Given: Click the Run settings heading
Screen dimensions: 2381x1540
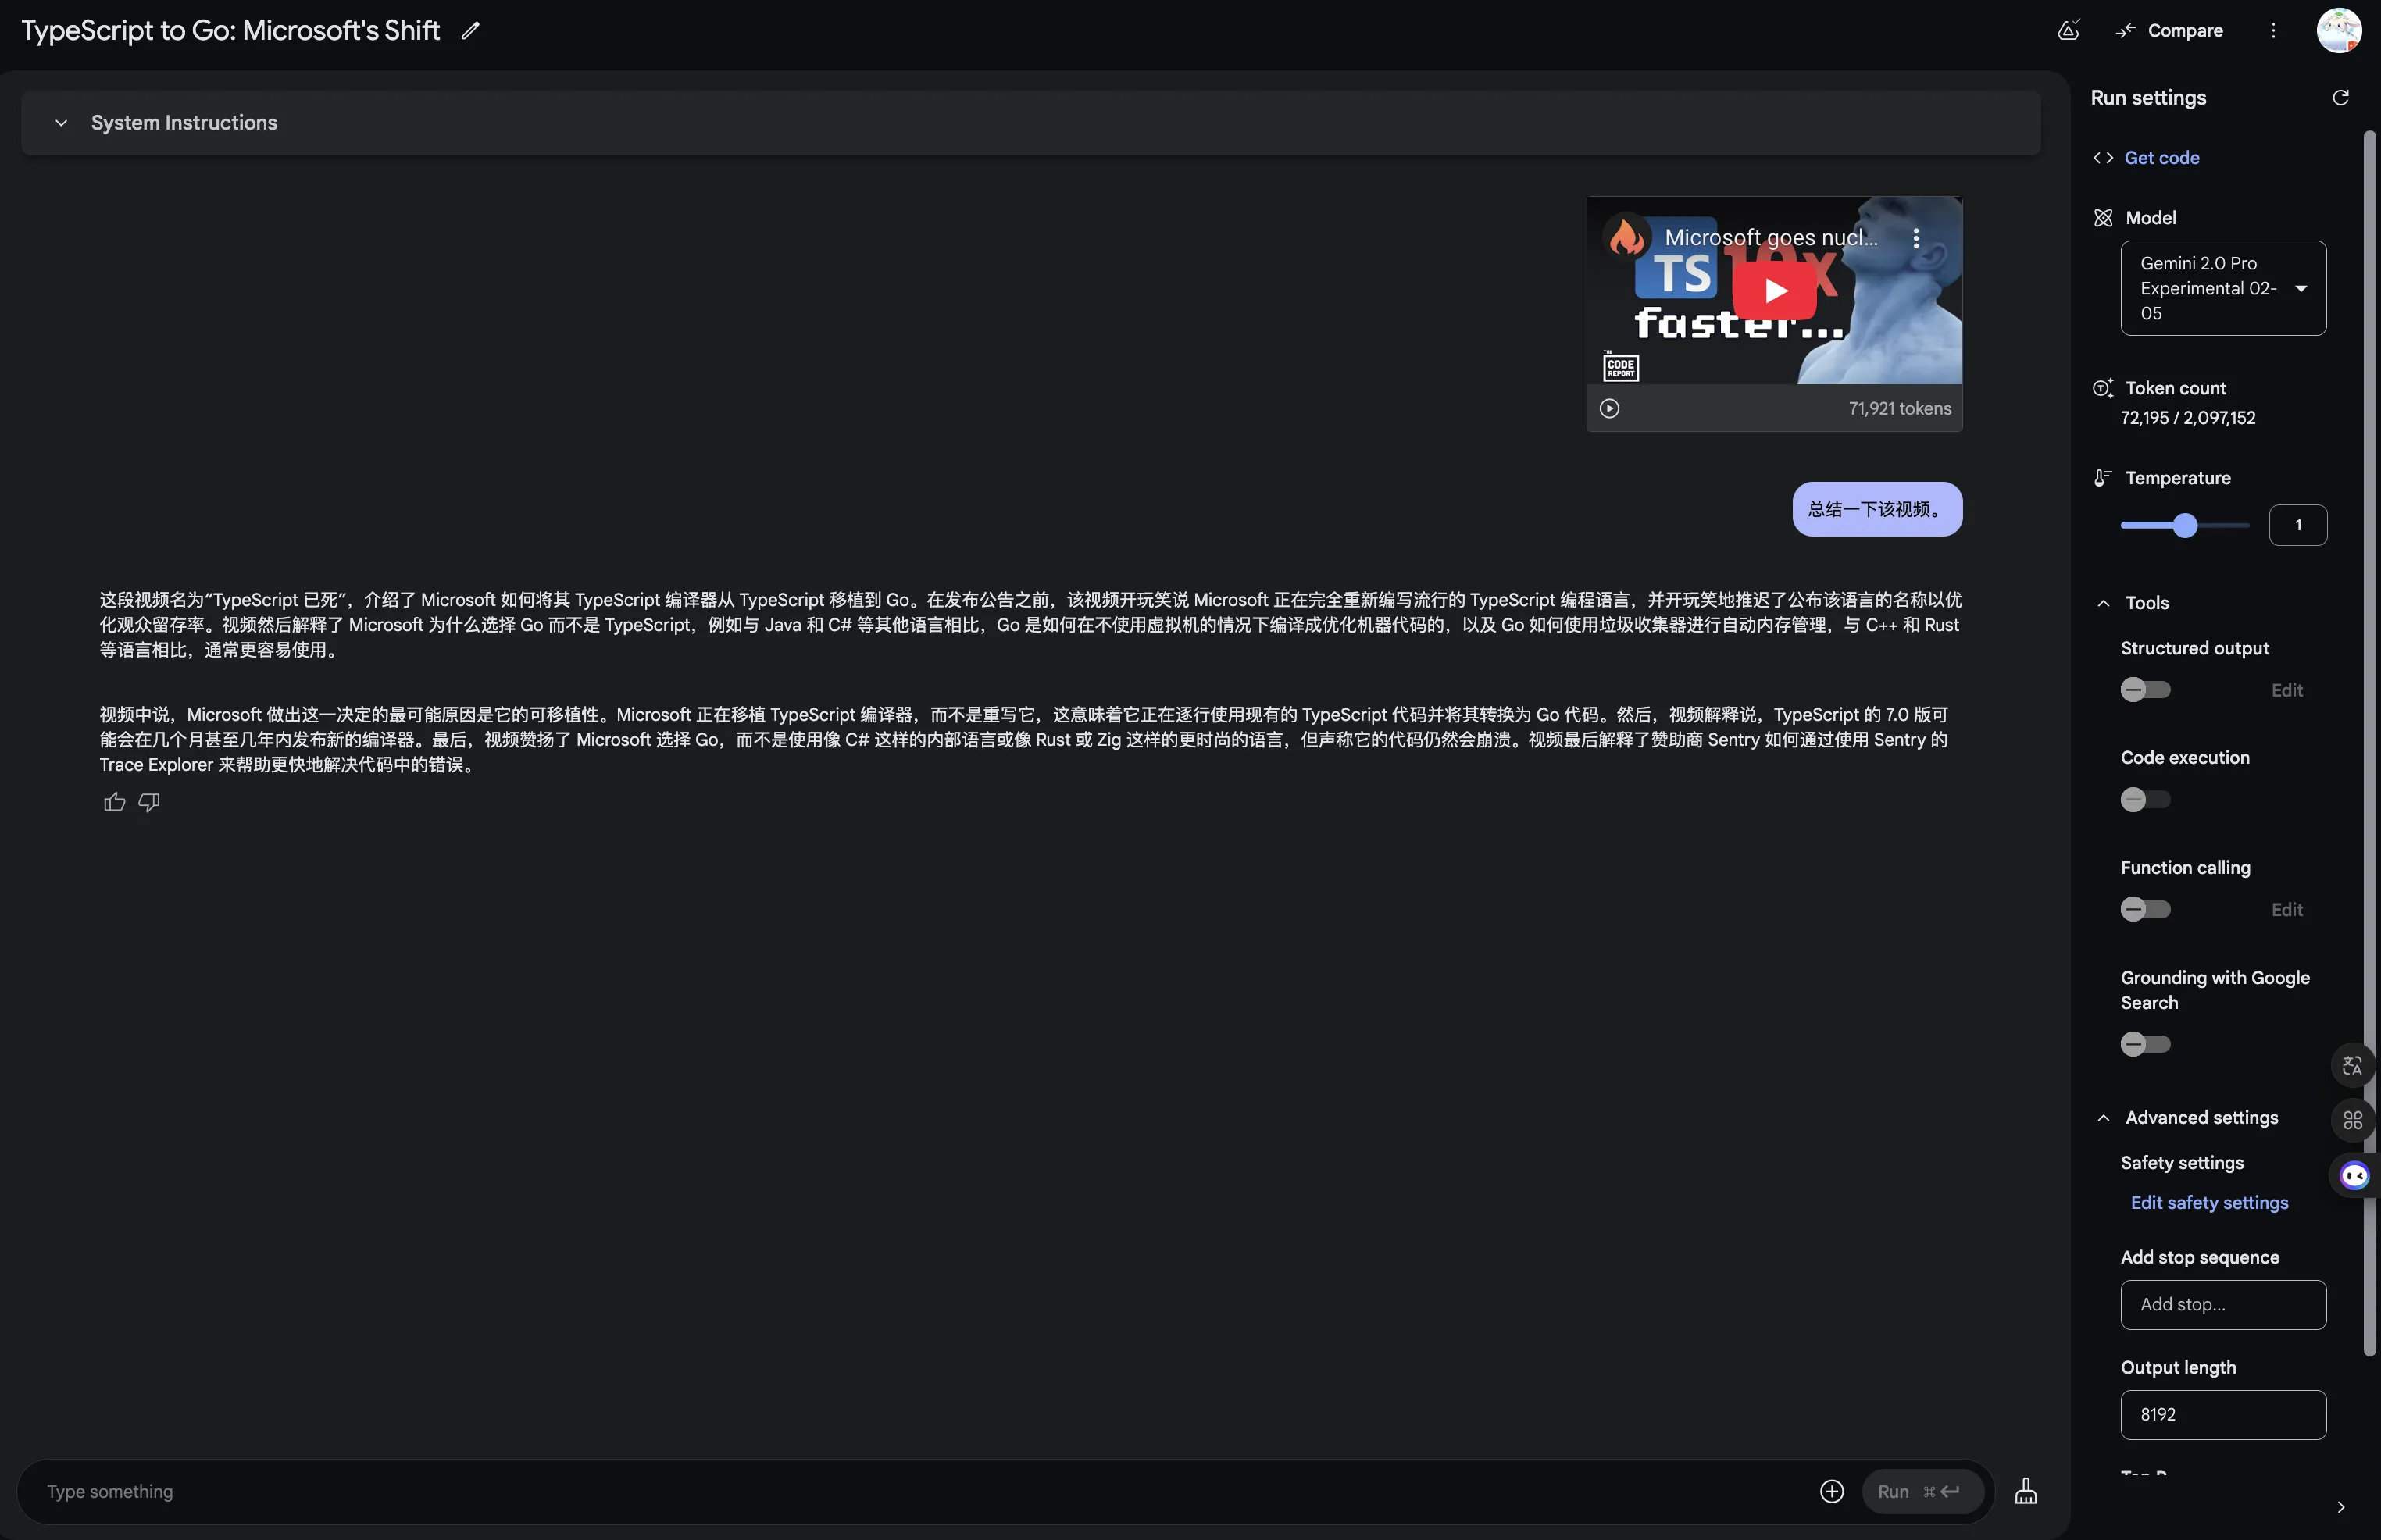Looking at the screenshot, I should tap(2148, 98).
